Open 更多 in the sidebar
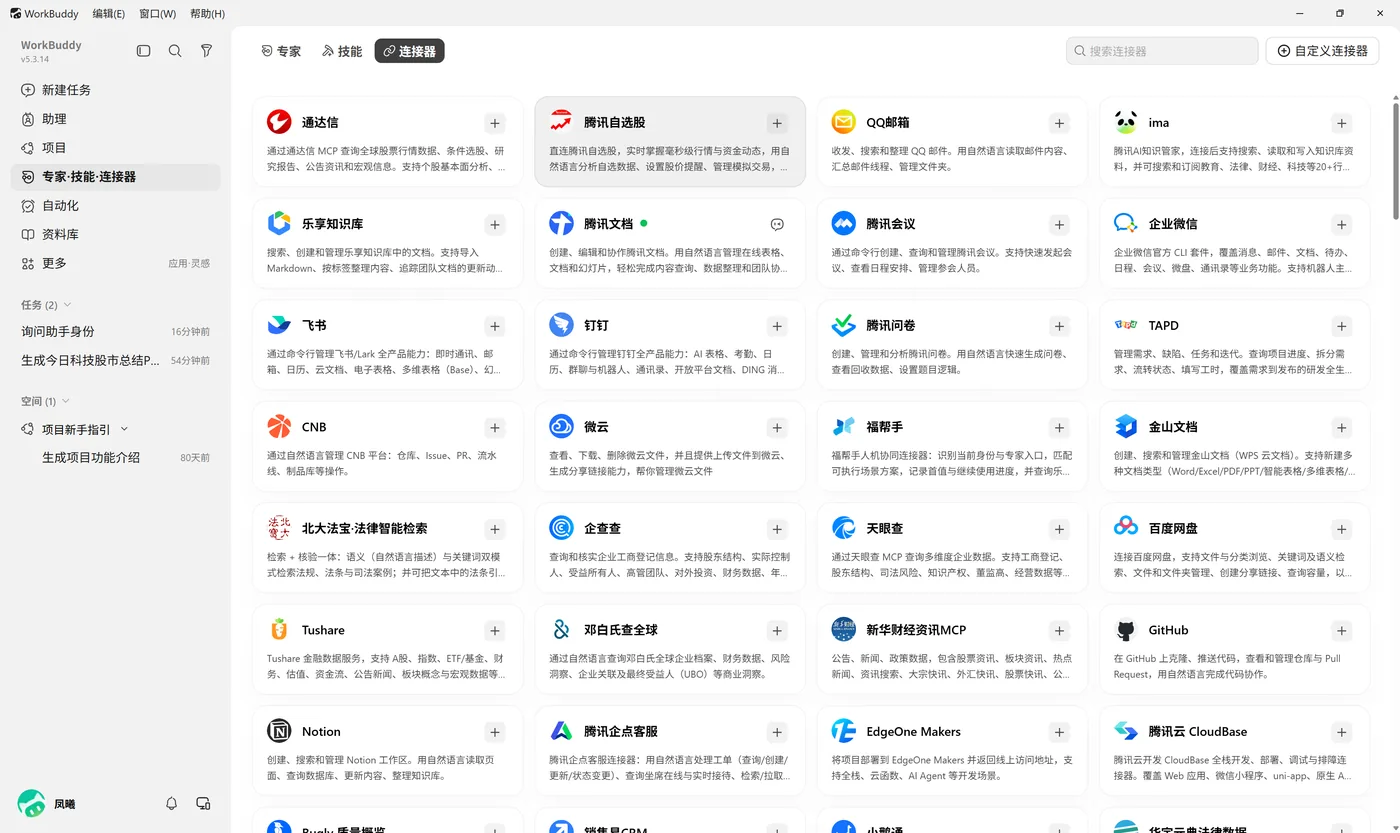The image size is (1400, 833). point(116,264)
